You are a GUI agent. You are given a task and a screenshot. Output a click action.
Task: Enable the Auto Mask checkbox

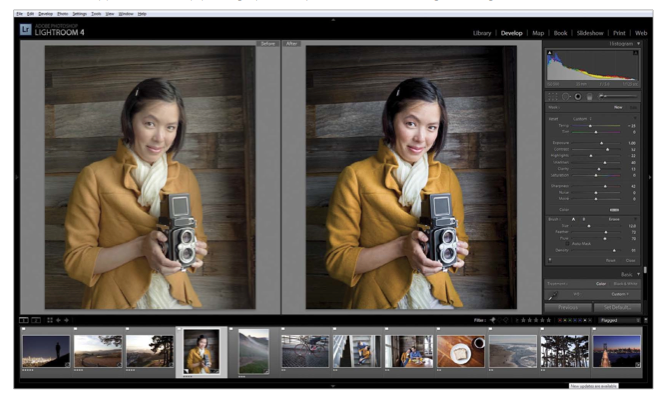567,244
